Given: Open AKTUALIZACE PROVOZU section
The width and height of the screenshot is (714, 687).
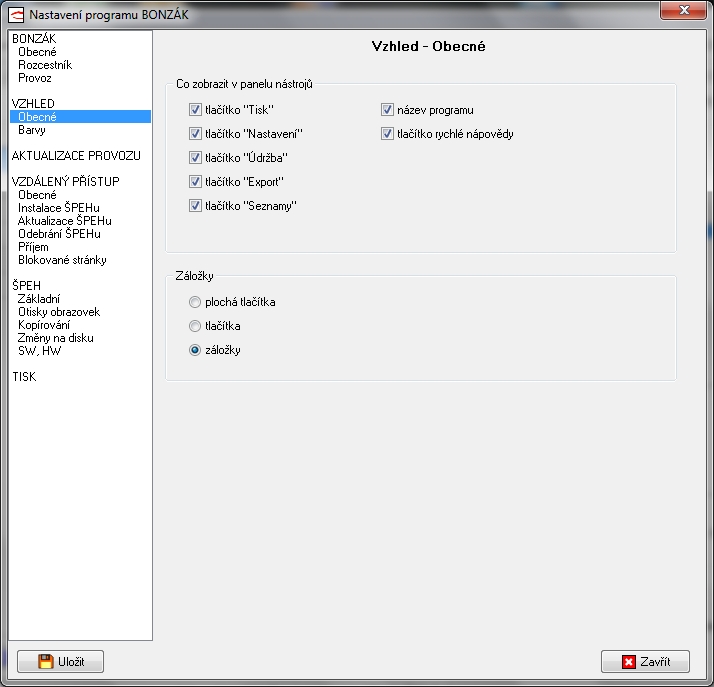Looking at the screenshot, I should 76,156.
